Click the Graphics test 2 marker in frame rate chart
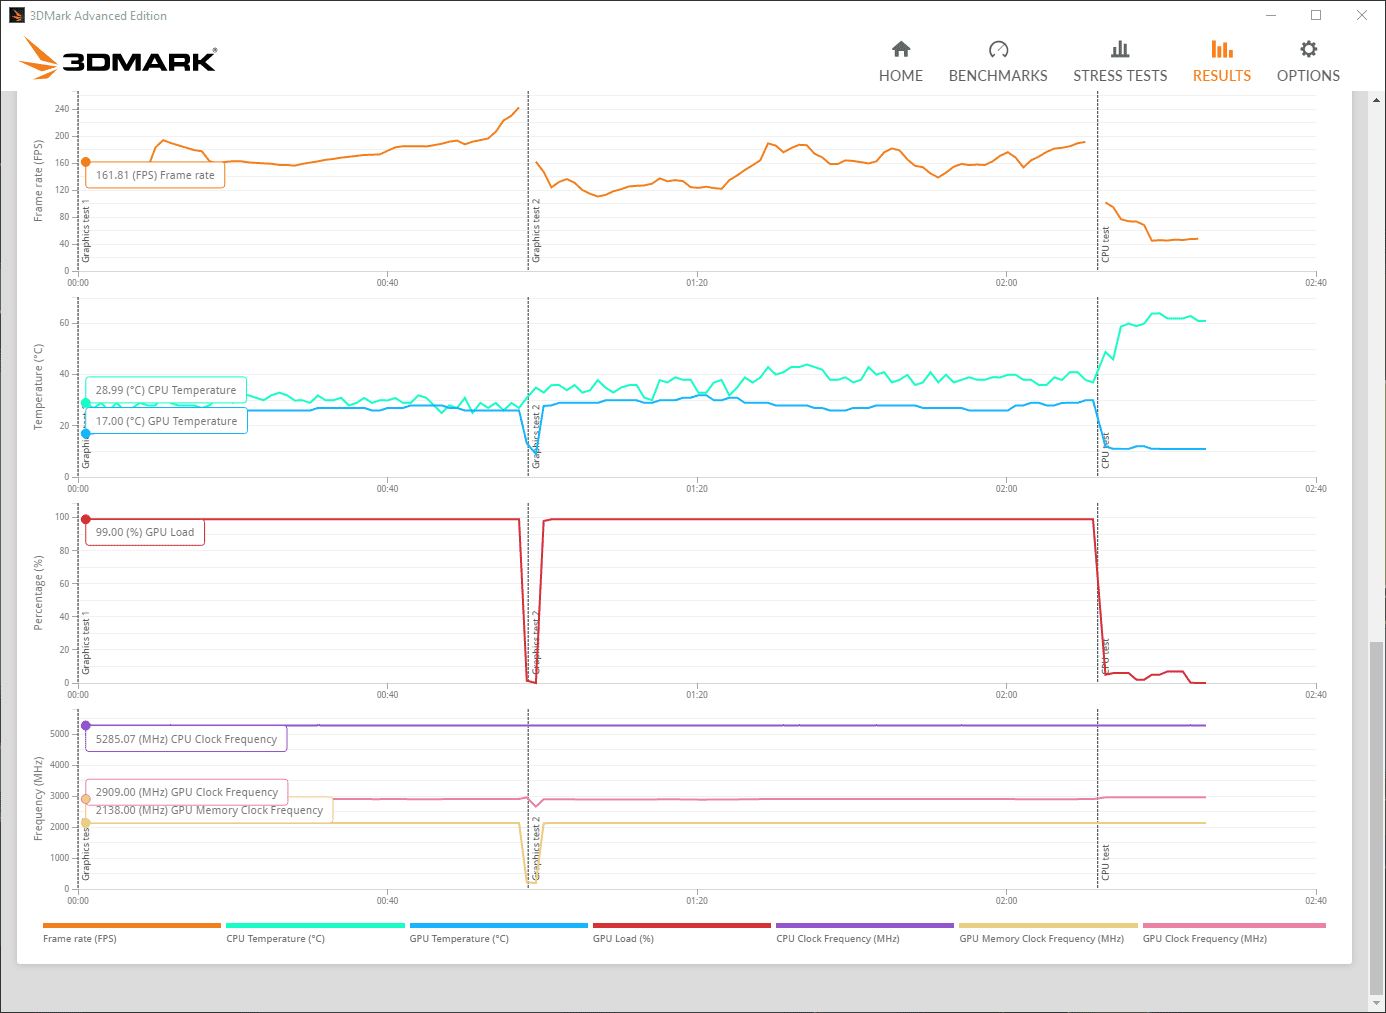Screen dimensions: 1386x1013 (x=536, y=231)
